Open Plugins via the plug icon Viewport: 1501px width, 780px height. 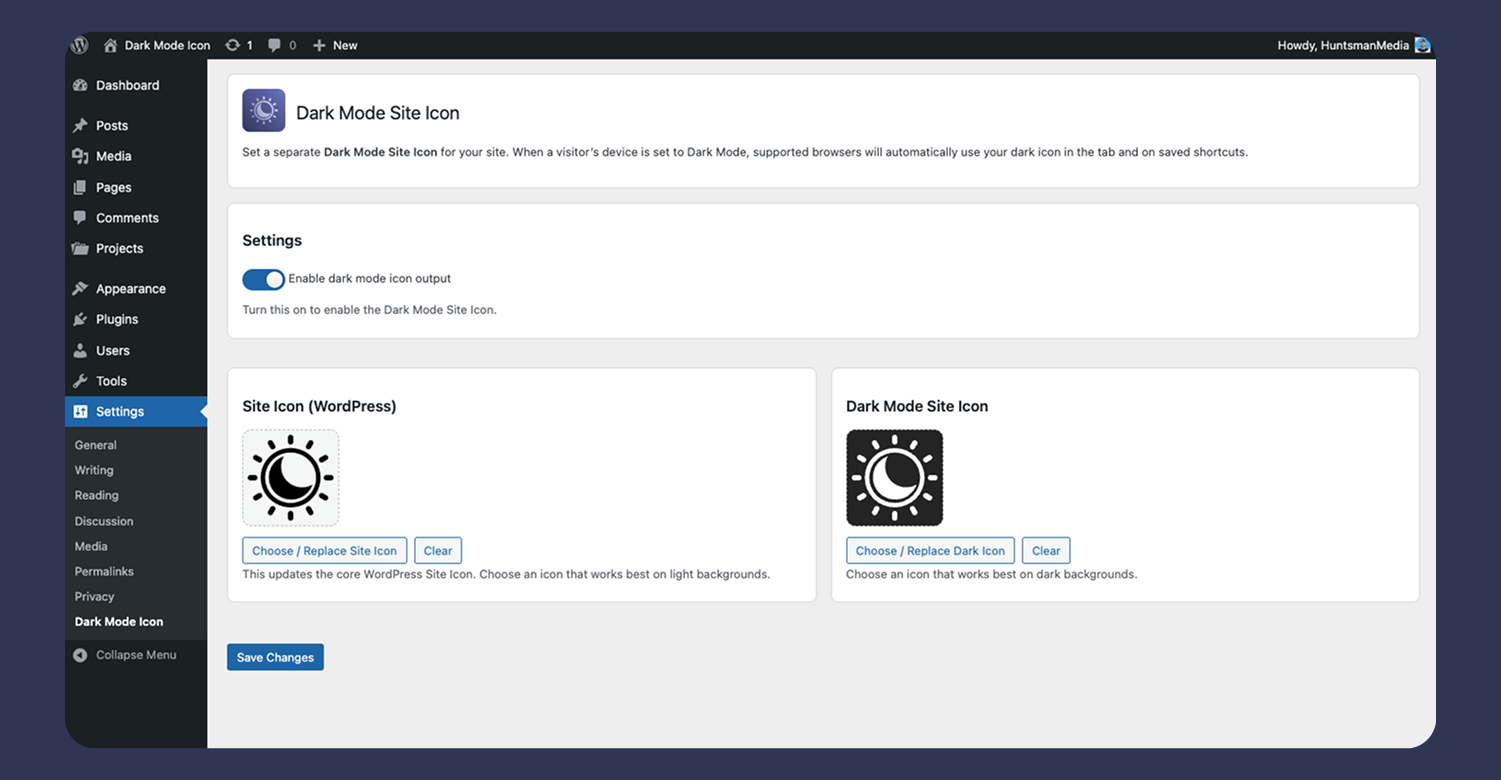(x=80, y=319)
